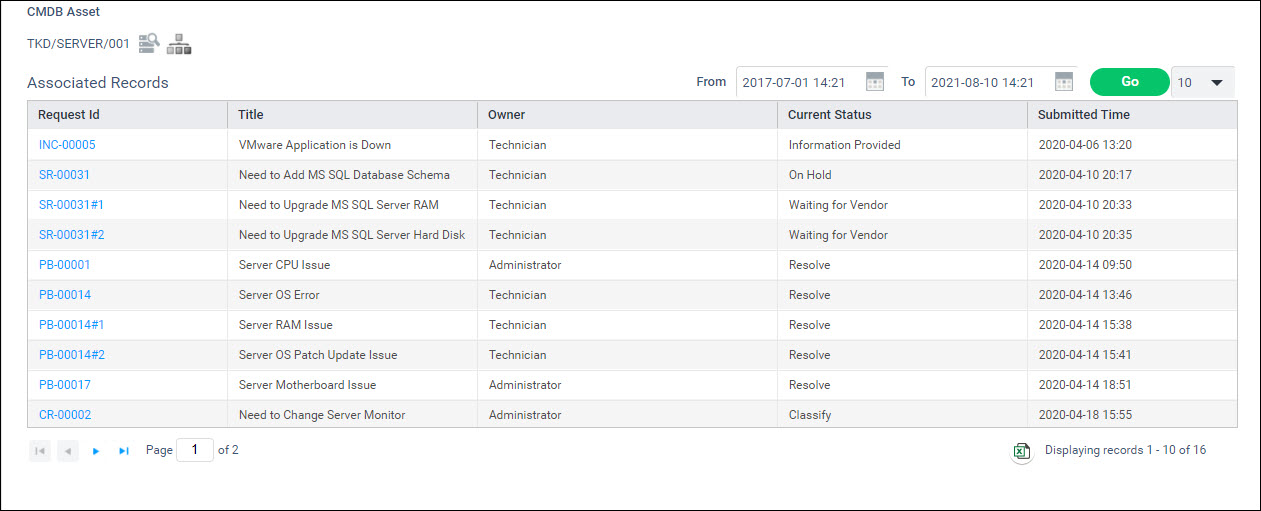Screen dimensions: 1261x511
Task: Export records using the Excel icon
Action: point(1021,451)
